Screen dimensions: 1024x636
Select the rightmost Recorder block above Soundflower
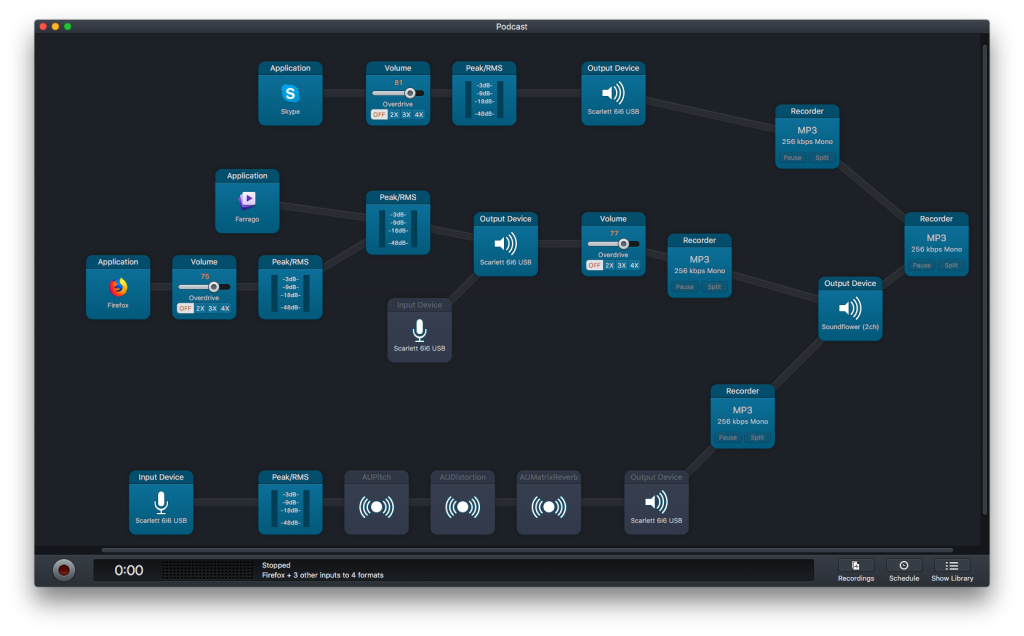click(936, 244)
